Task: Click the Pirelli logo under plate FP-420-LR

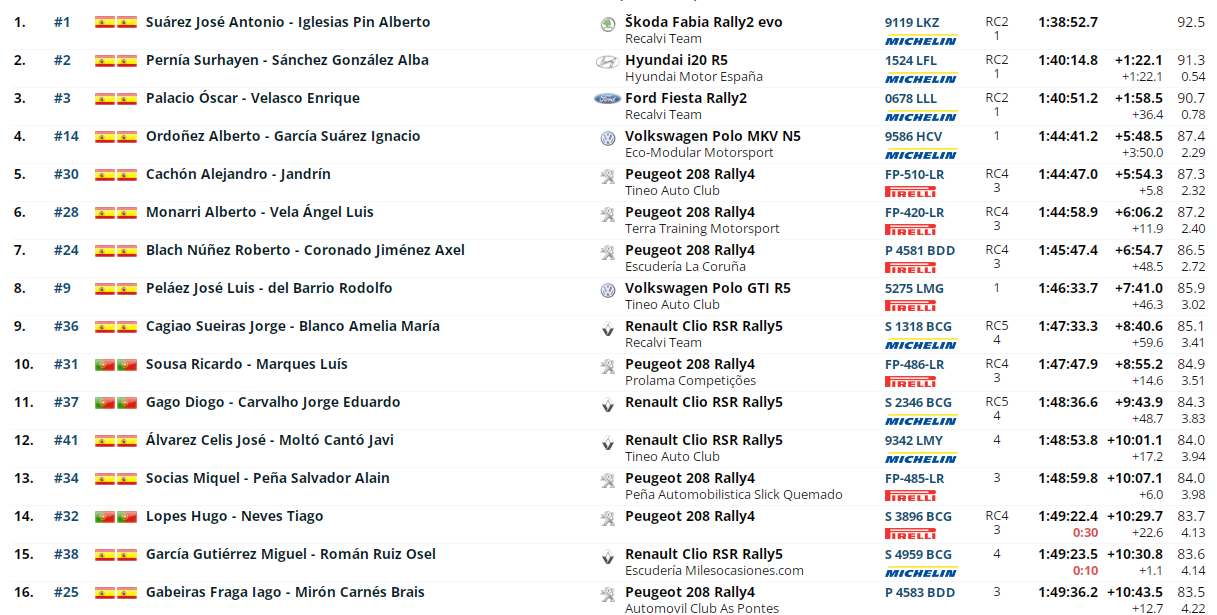Action: tap(911, 230)
